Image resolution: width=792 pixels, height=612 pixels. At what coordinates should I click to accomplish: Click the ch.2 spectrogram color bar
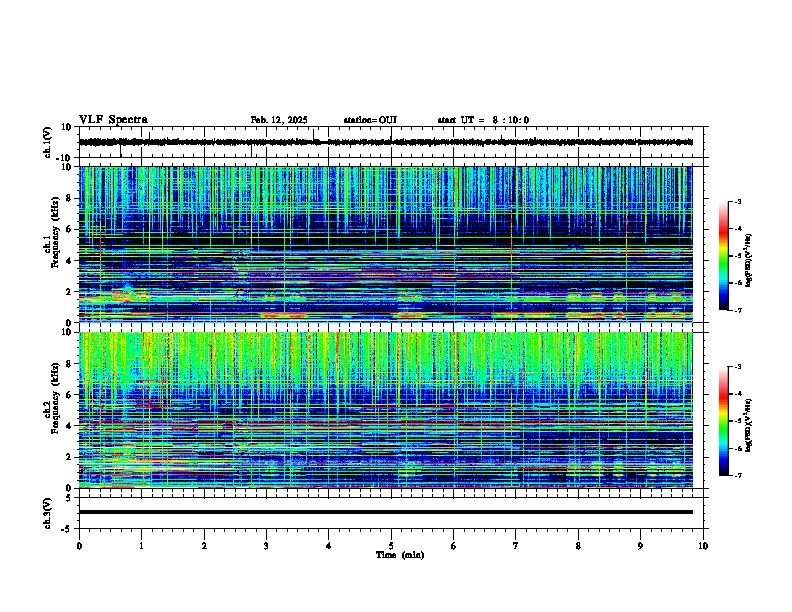(x=724, y=421)
